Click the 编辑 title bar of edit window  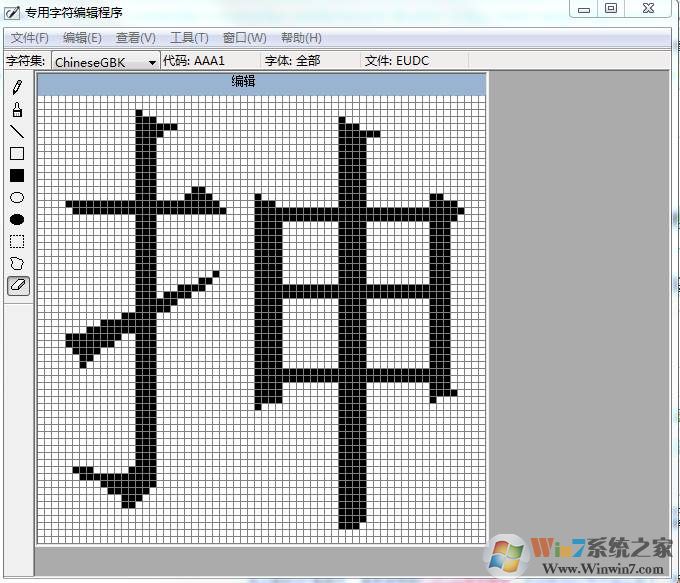click(x=261, y=81)
